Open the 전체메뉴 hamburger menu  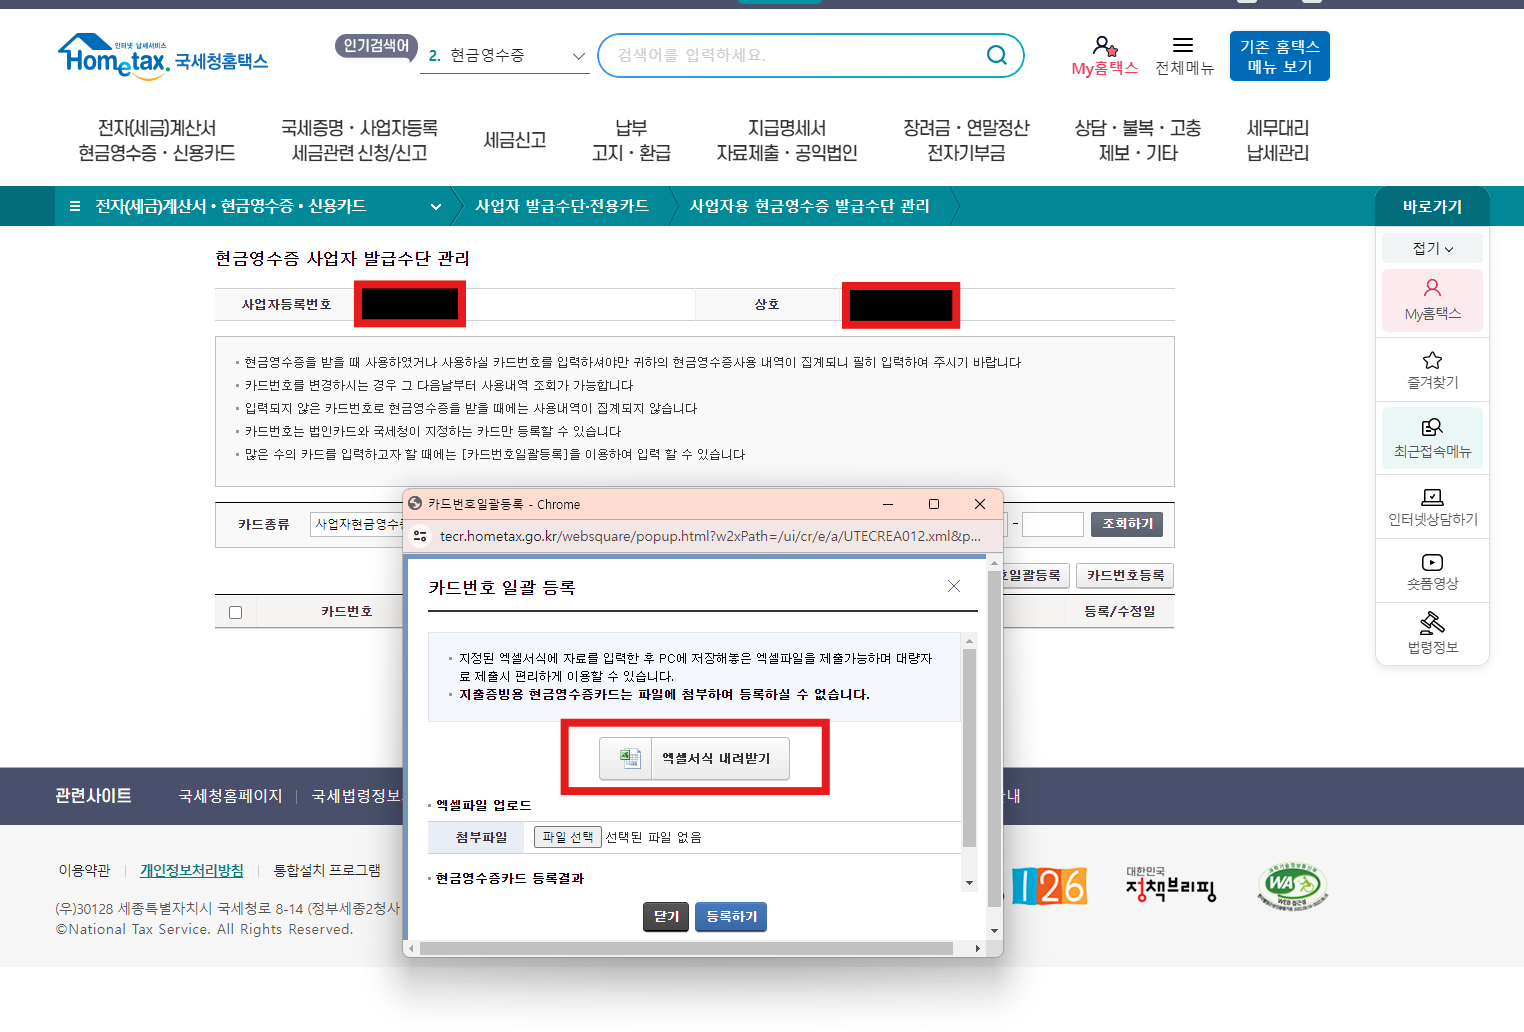tap(1183, 55)
